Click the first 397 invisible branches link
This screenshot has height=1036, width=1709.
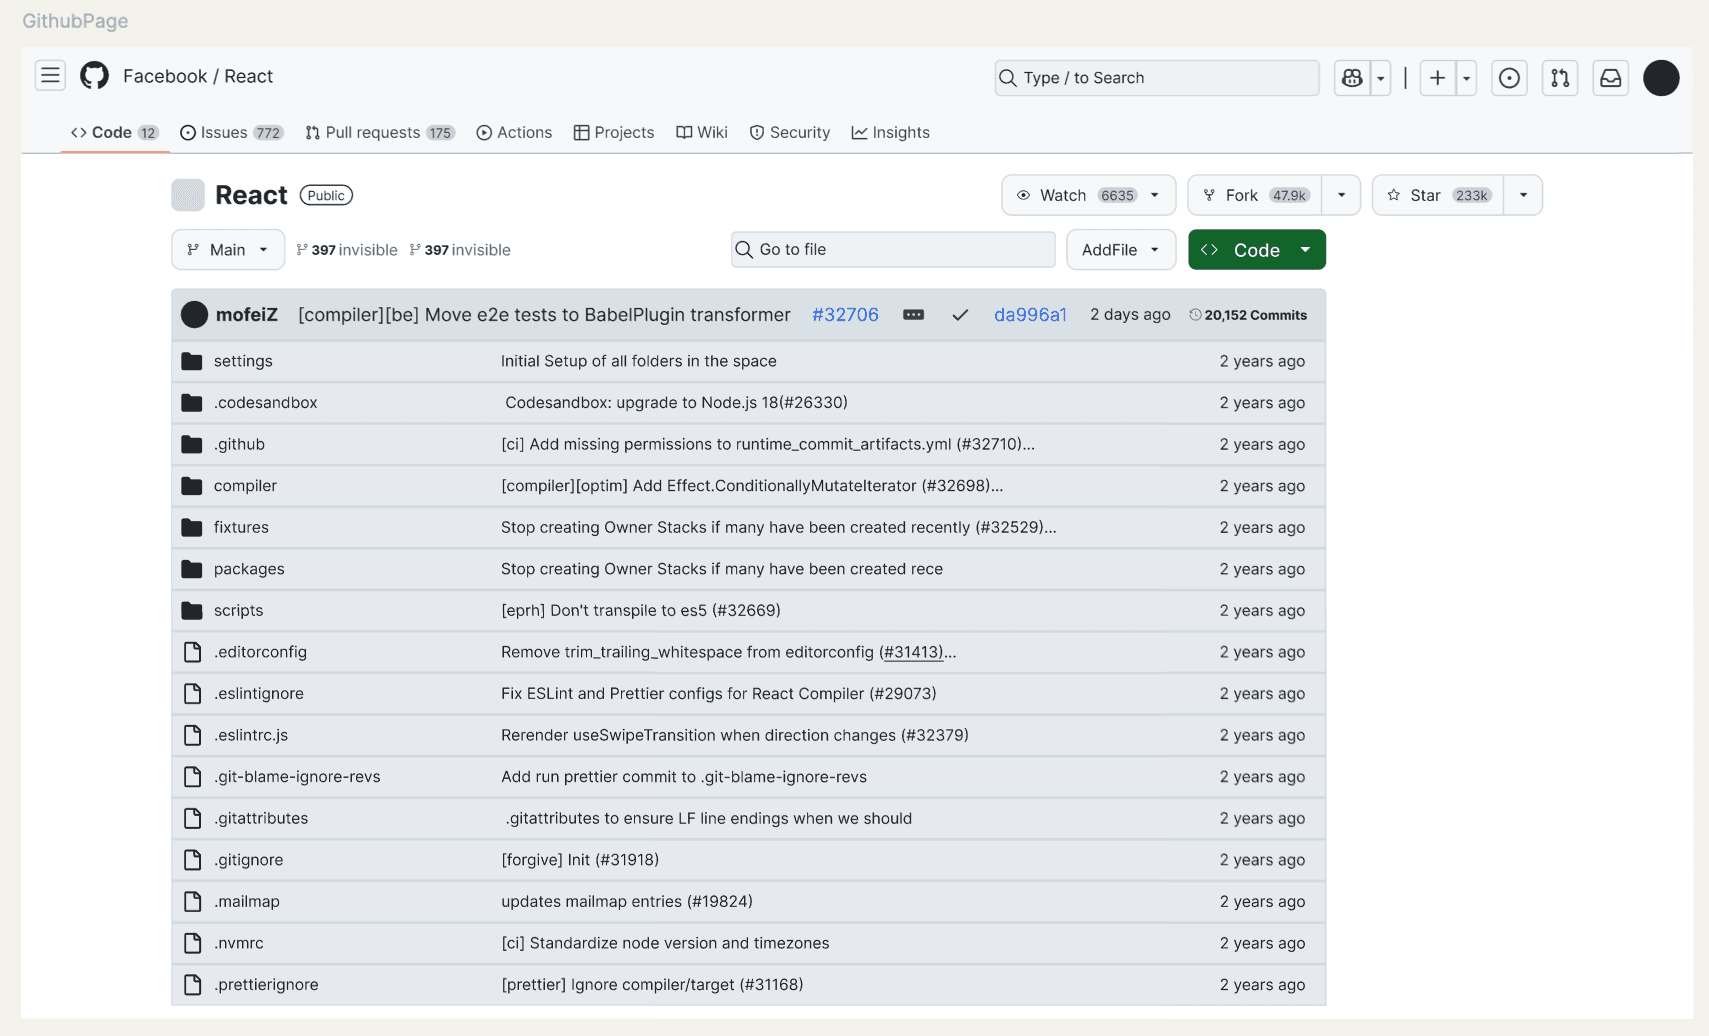347,250
